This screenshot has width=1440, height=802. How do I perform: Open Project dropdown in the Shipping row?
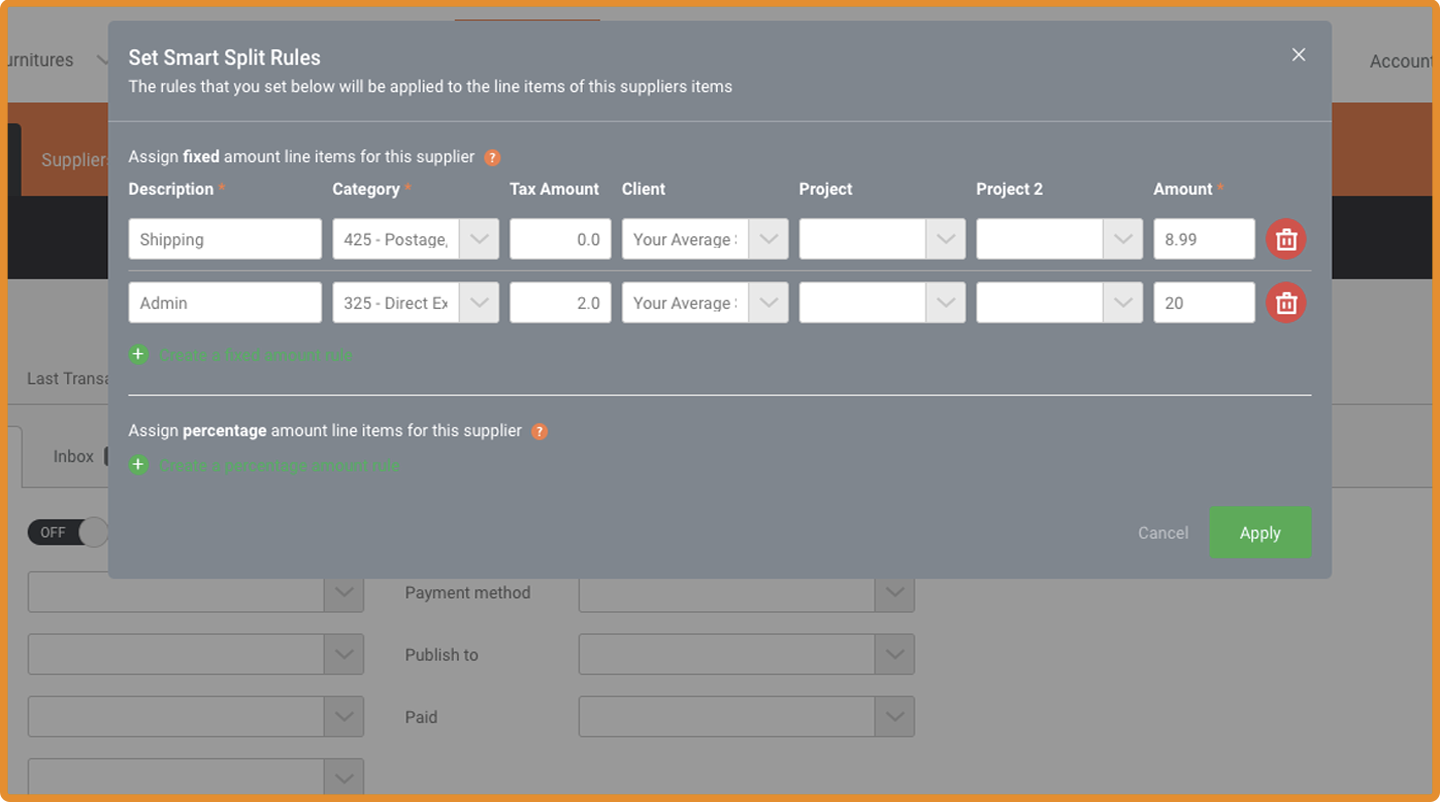(945, 240)
